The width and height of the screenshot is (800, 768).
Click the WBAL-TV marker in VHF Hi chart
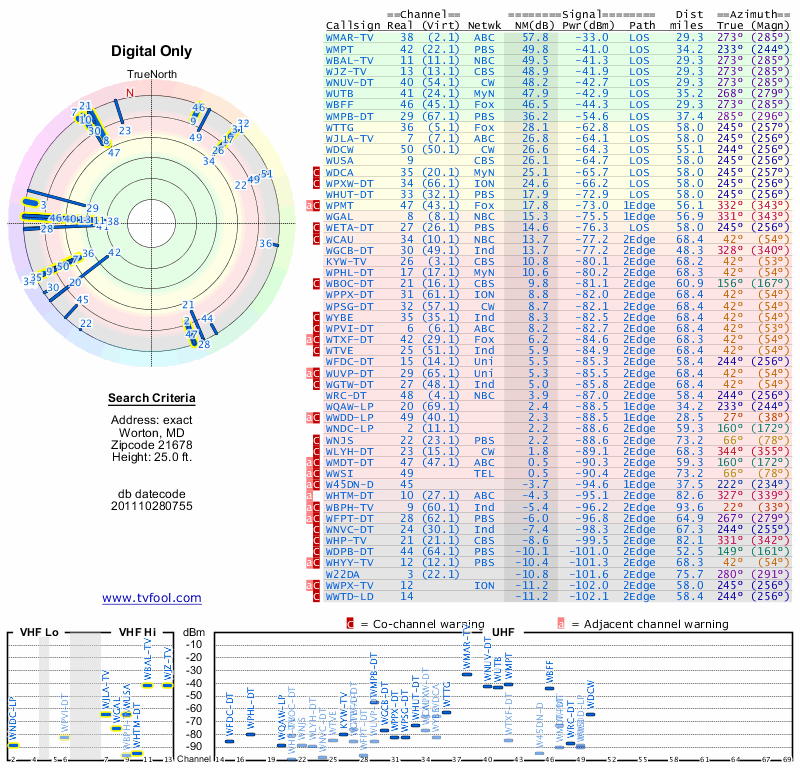tap(147, 685)
